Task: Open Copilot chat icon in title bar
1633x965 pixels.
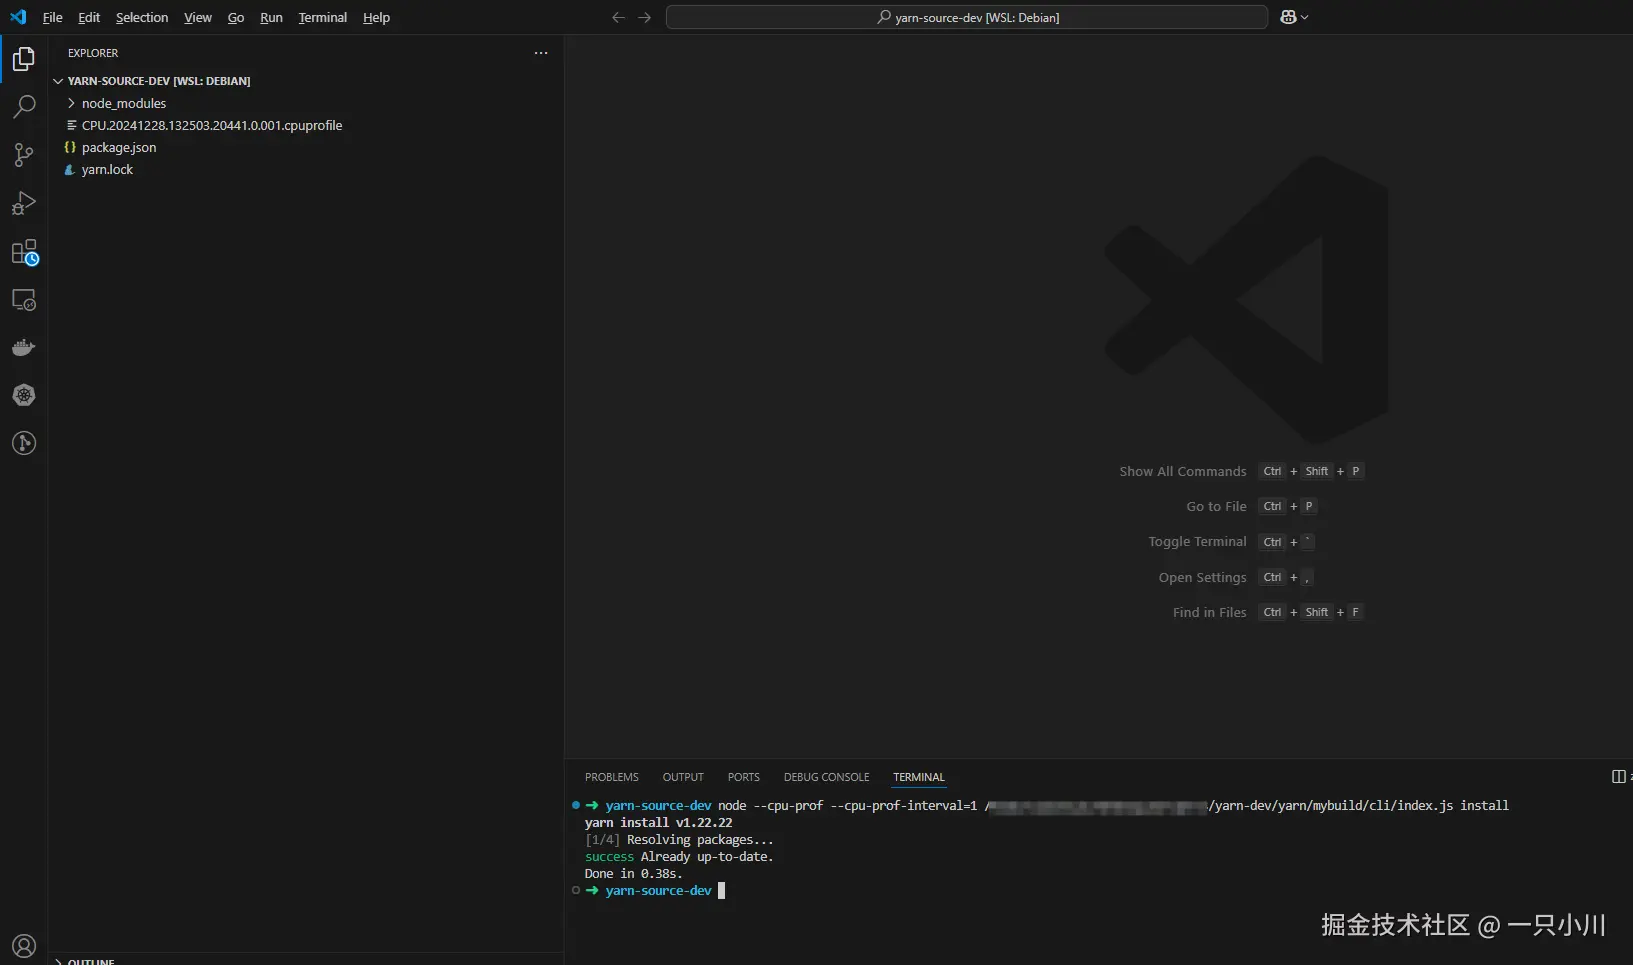Action: [1288, 17]
